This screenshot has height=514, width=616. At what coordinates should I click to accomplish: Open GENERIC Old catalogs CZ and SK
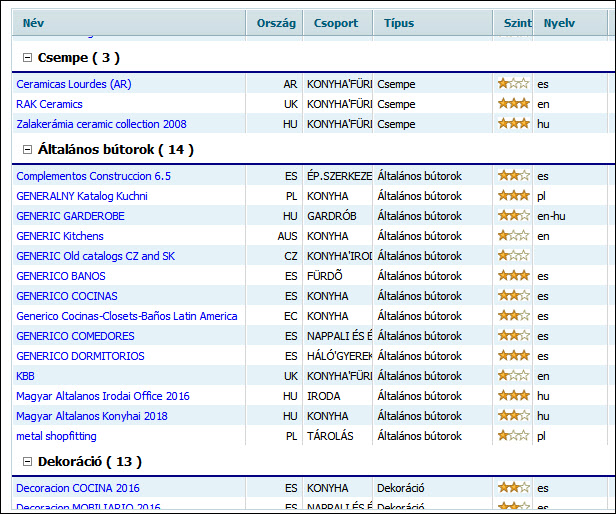(95, 256)
